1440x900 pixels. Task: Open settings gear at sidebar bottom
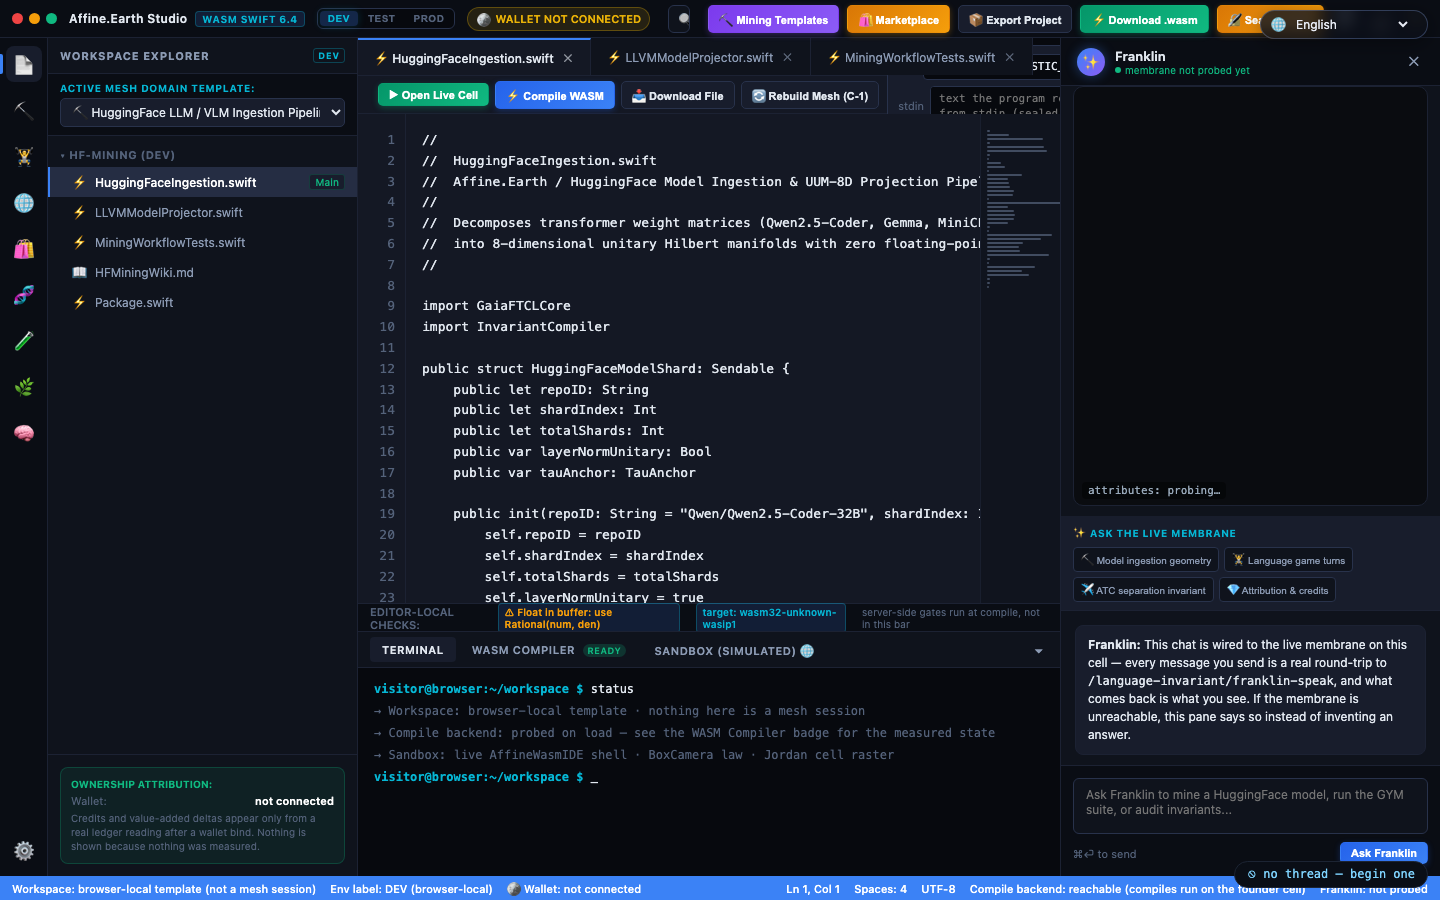click(24, 851)
